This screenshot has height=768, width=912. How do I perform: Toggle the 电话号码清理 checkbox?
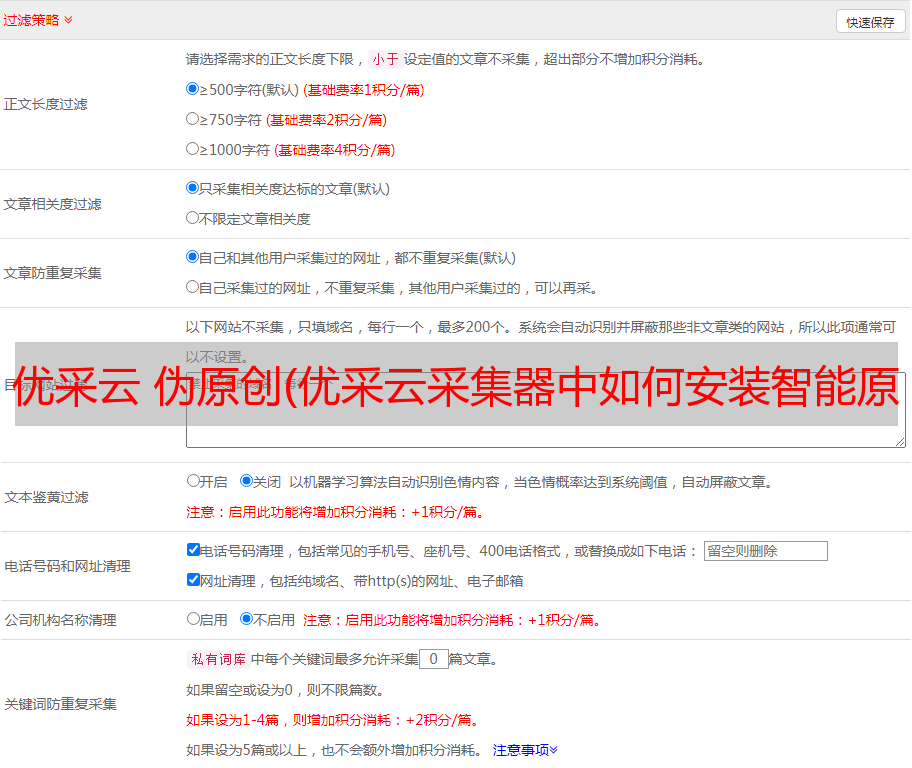[193, 550]
